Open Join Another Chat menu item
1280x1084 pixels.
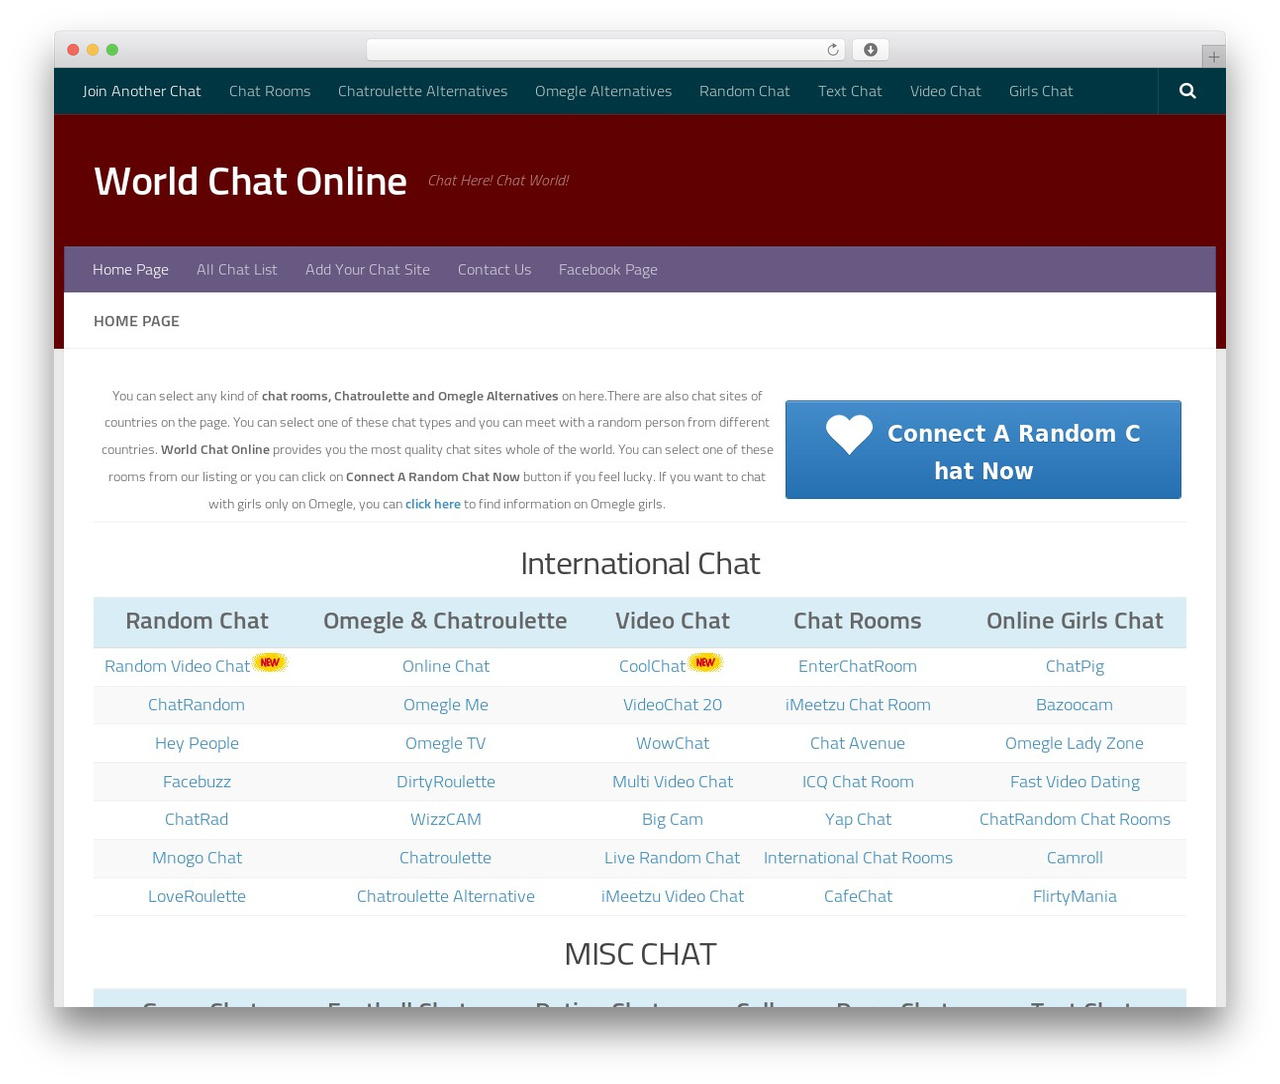(142, 91)
